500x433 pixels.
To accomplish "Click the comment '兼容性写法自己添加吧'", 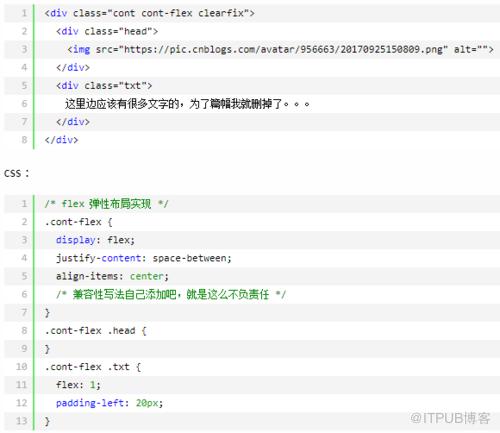I will pos(171,294).
